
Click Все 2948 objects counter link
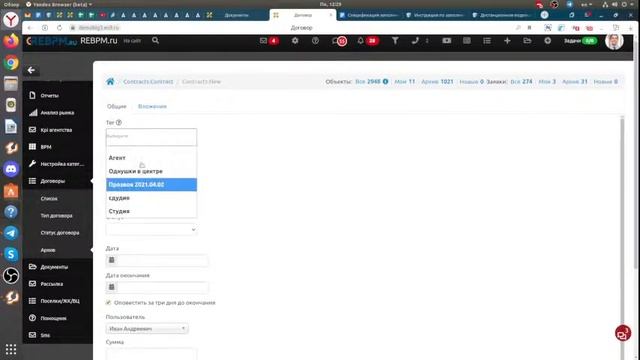coord(368,82)
